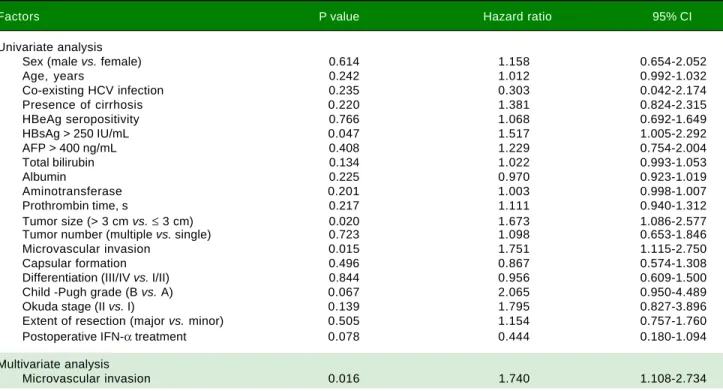Viewport: 723px width, 391px height.
Task: Click 'Microvascular invasion' in univariate section
Action: [x=86, y=249]
